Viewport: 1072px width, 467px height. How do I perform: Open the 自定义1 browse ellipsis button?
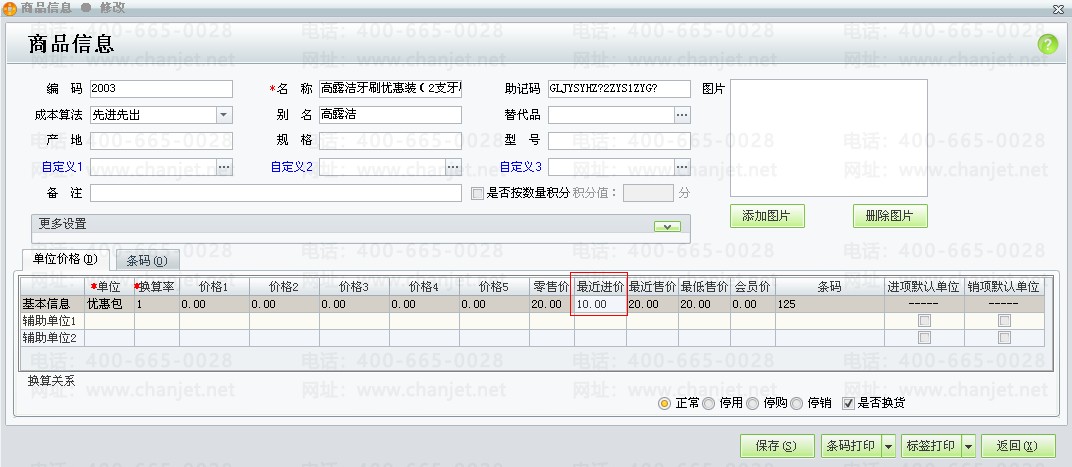[224, 166]
